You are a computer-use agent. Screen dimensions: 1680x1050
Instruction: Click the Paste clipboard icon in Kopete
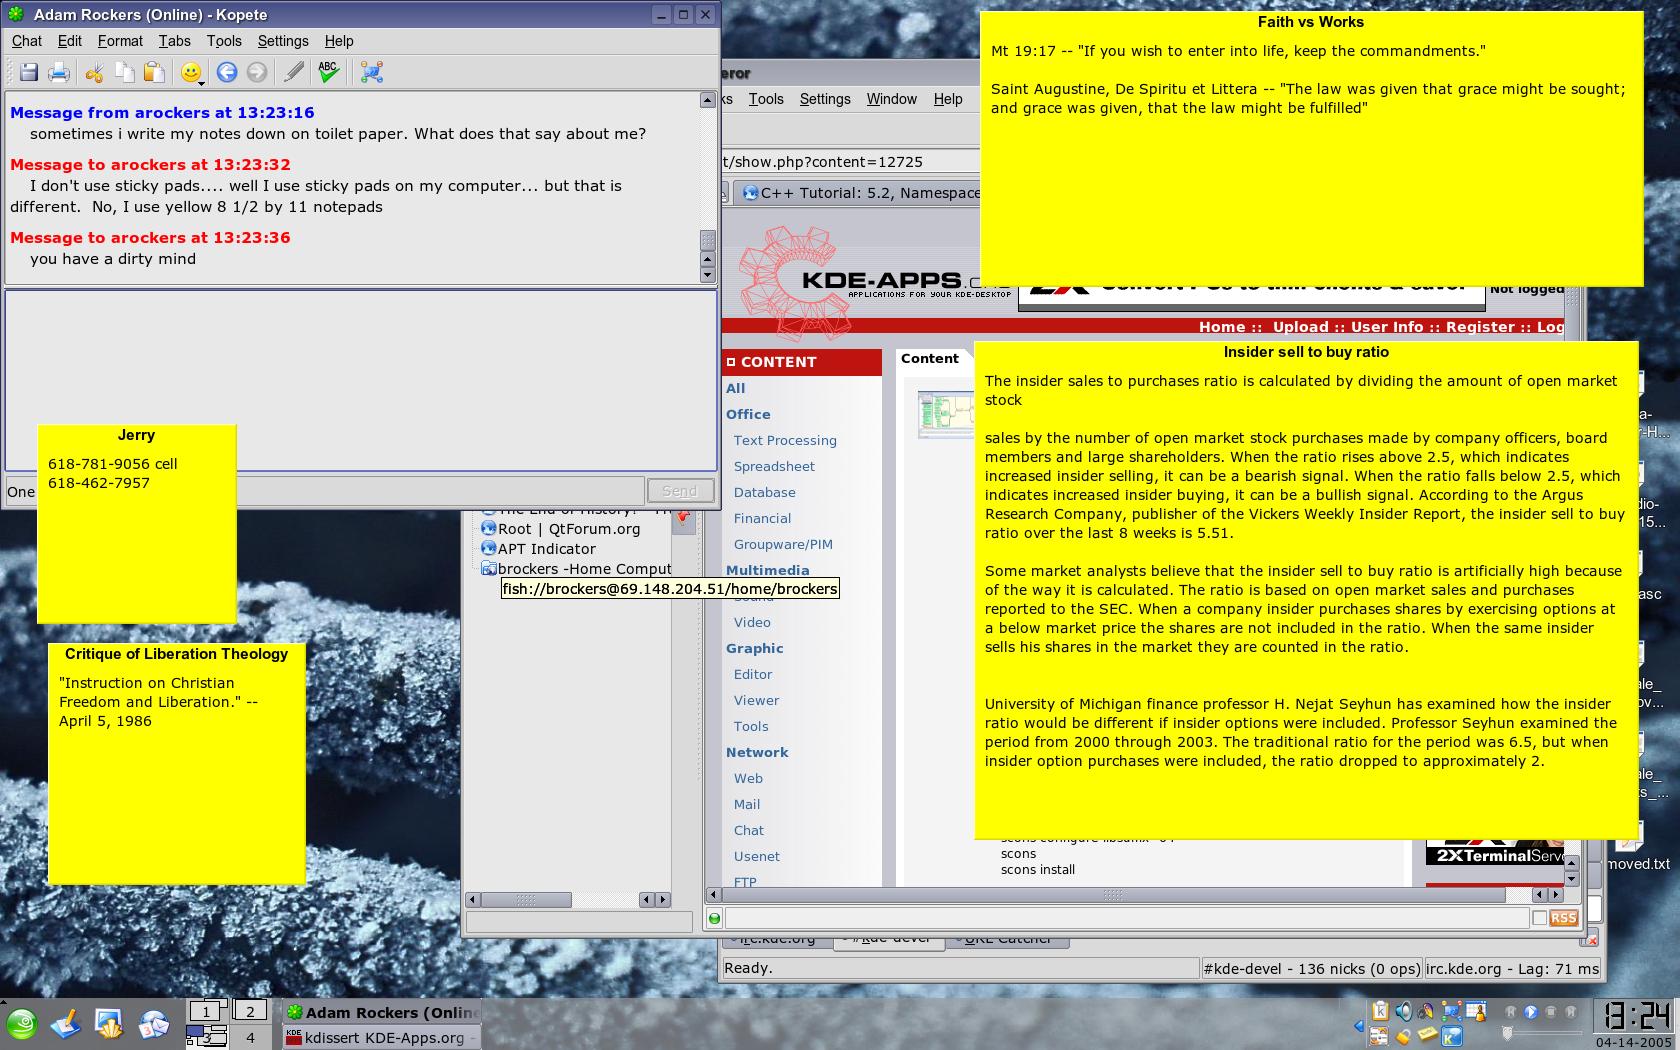point(154,72)
